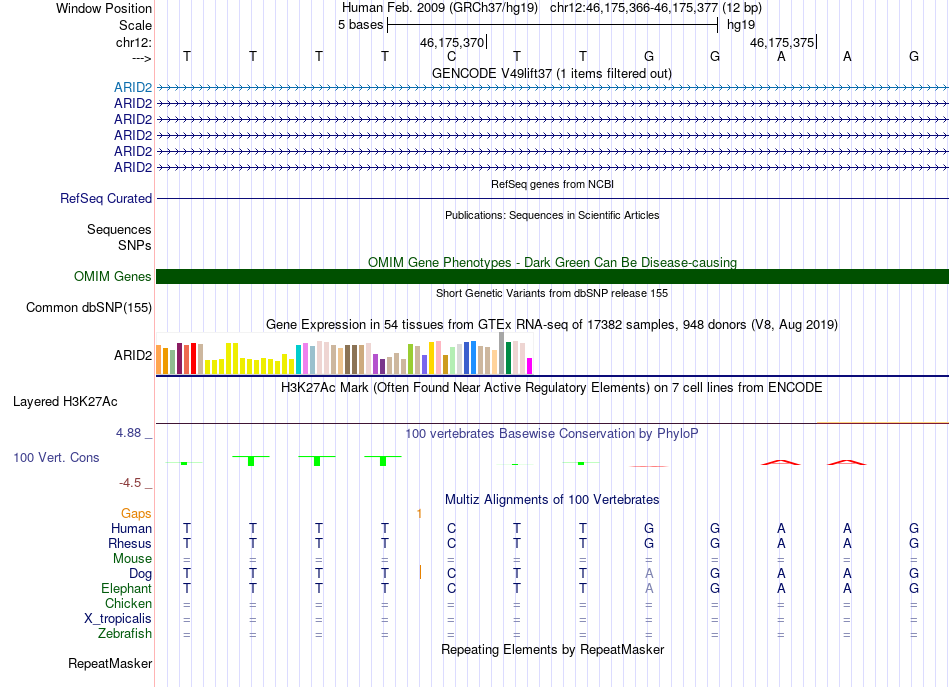950x687 pixels.
Task: Click the OMIM Genes track label
Action: (x=112, y=276)
